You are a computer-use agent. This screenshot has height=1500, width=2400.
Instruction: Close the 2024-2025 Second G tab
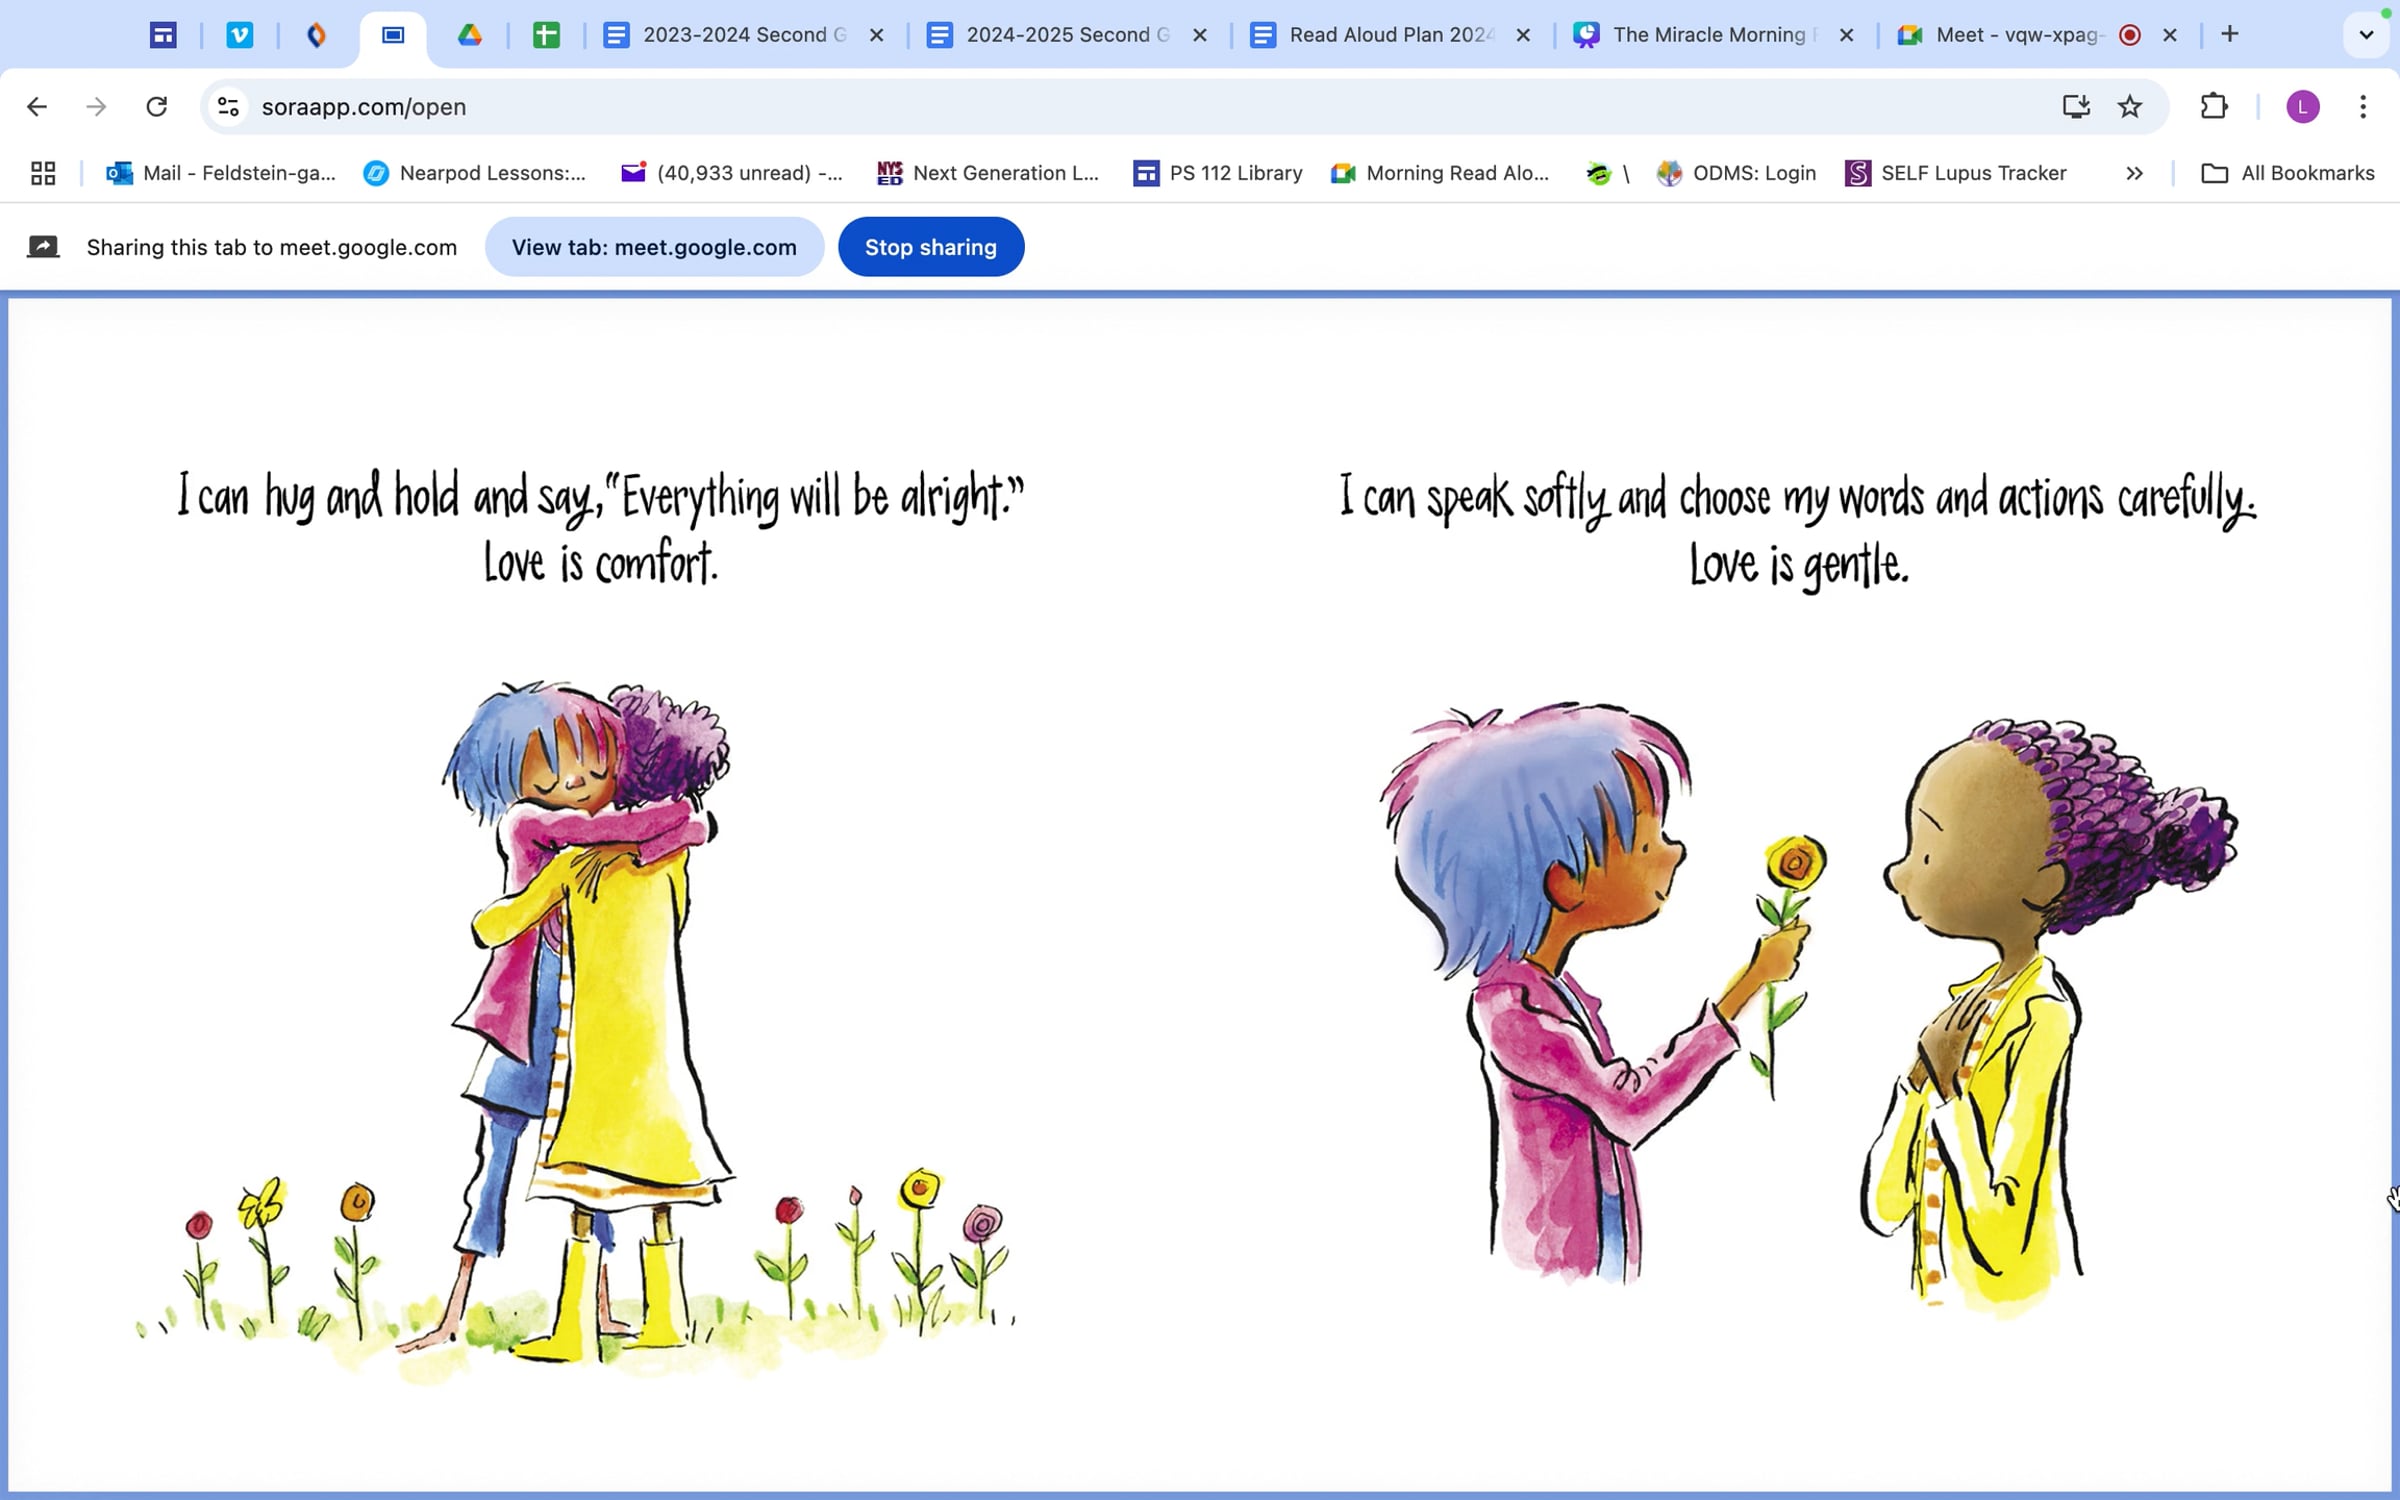point(1200,35)
